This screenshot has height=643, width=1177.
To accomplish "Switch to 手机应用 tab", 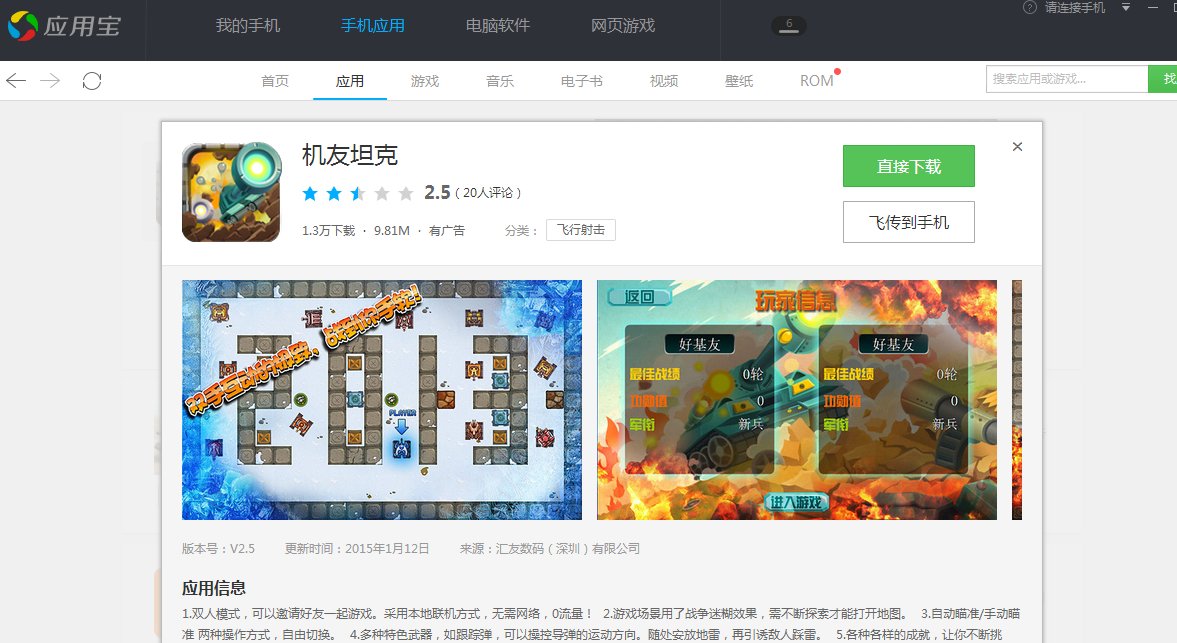I will 373,26.
